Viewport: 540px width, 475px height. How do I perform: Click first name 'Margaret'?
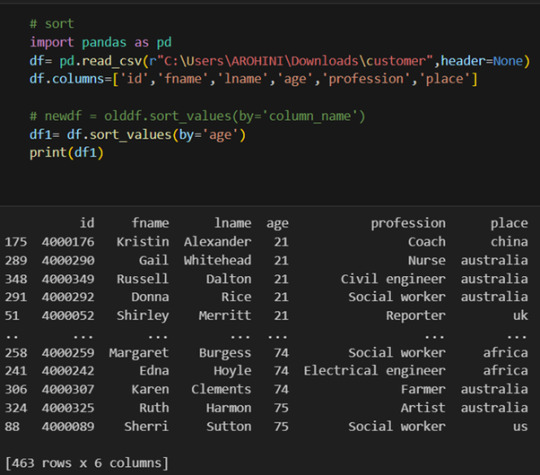pos(139,353)
